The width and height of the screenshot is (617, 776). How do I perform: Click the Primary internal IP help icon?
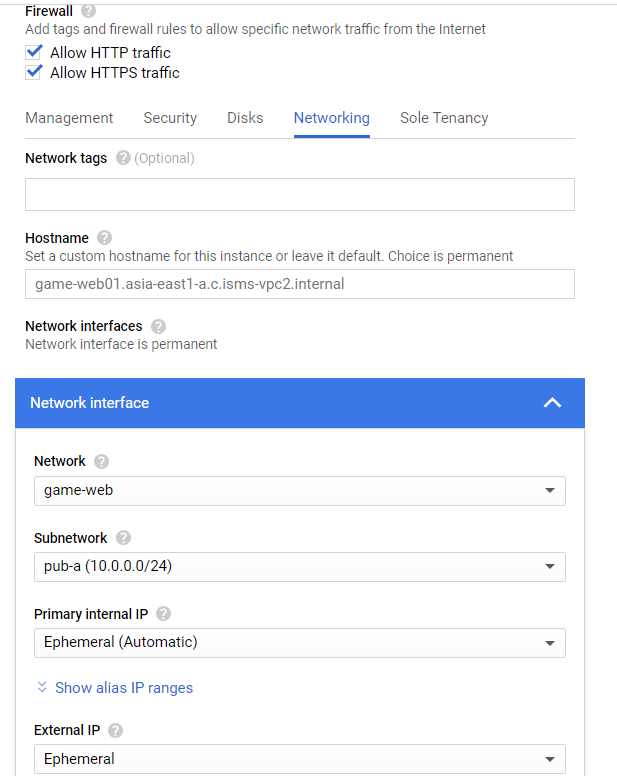click(163, 614)
